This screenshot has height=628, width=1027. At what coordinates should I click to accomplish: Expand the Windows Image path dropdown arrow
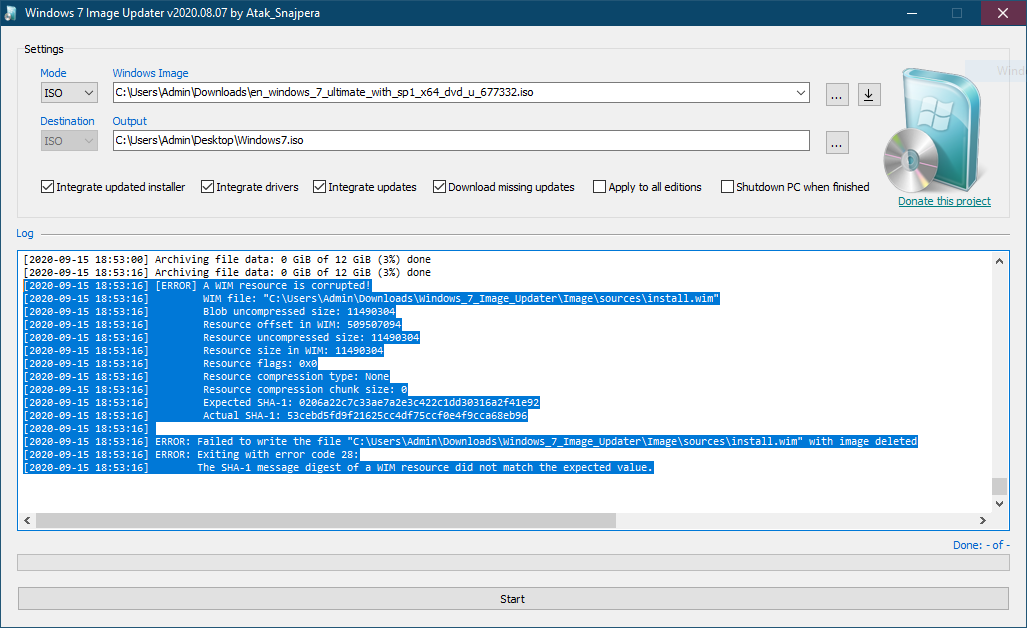(800, 93)
